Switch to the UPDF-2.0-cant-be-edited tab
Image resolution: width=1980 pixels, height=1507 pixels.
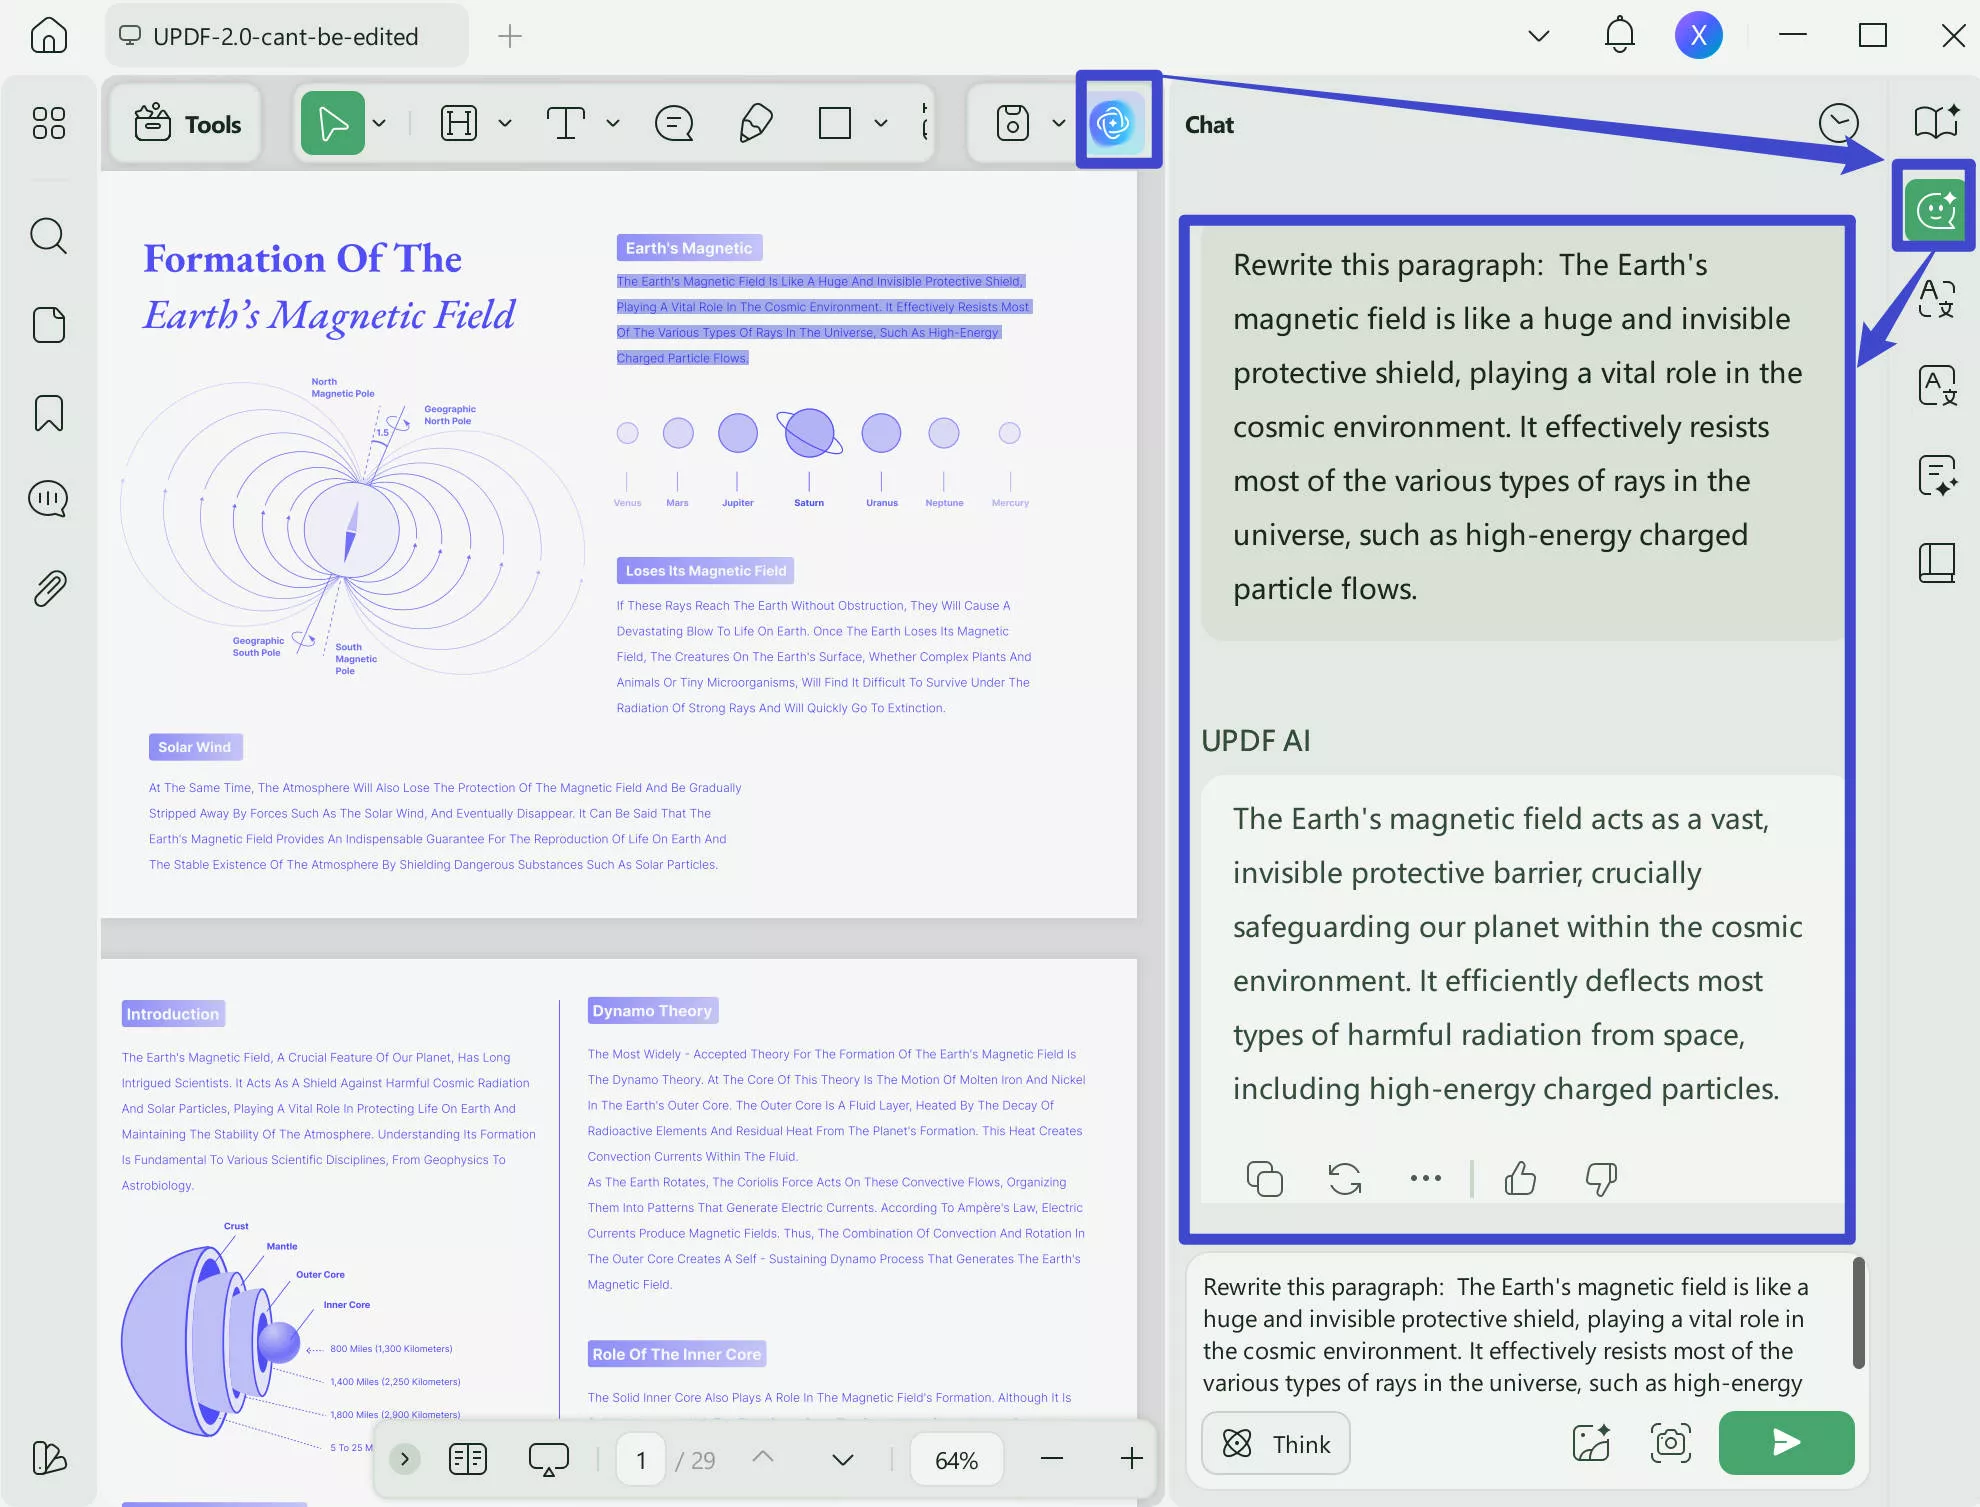pos(286,36)
